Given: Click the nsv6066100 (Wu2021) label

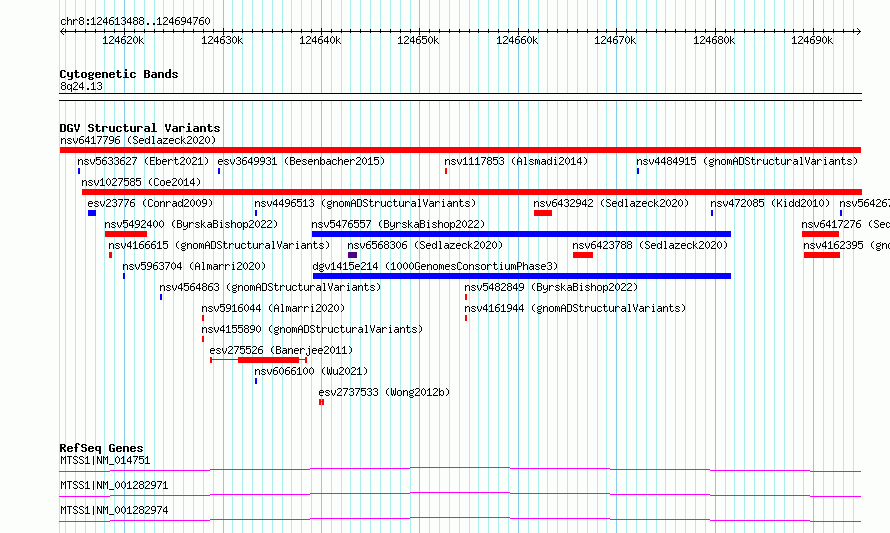Looking at the screenshot, I should click(x=311, y=371).
